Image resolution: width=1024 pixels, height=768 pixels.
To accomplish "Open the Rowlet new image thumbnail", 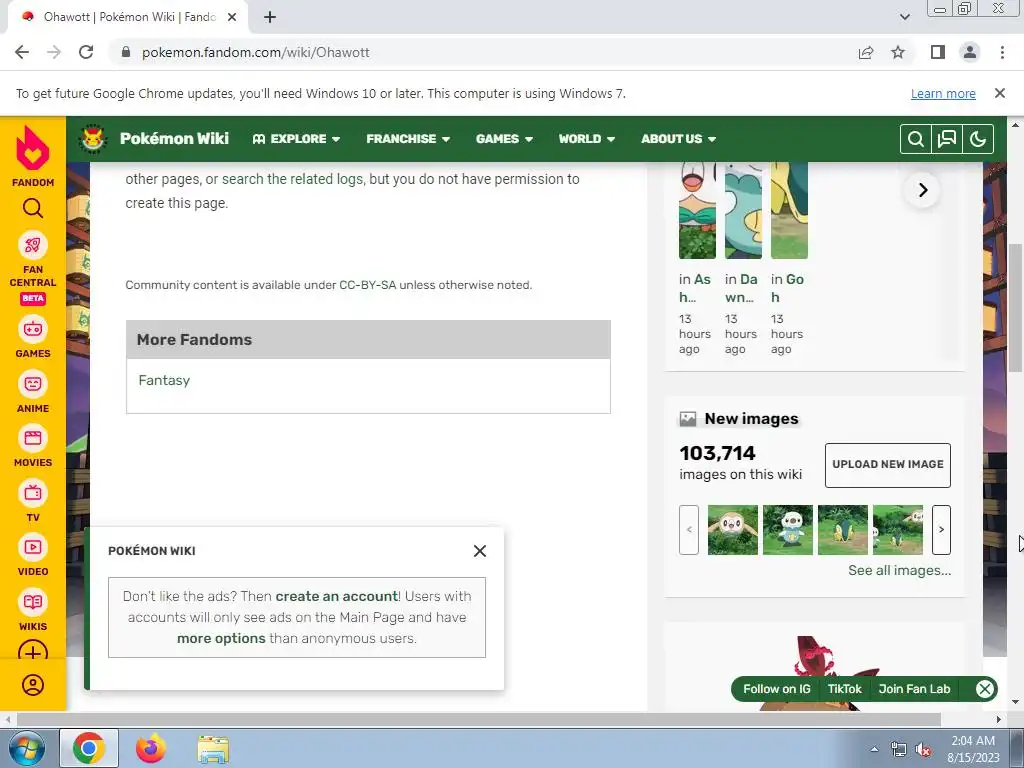I will 733,530.
